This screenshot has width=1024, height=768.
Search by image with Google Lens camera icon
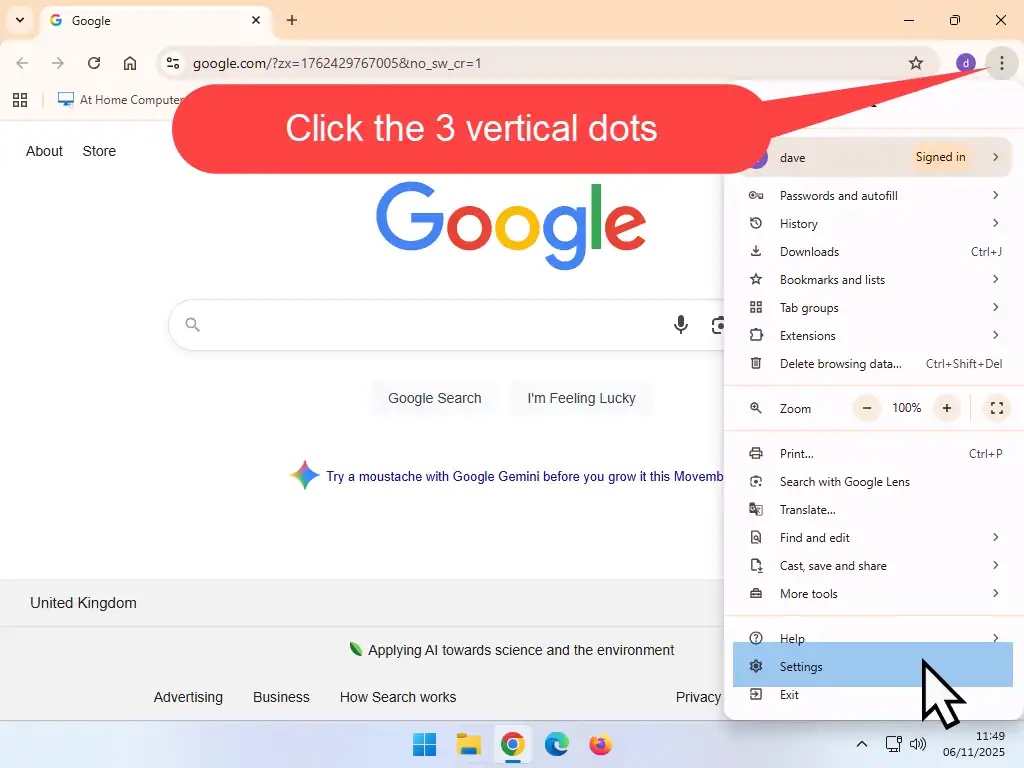(718, 325)
